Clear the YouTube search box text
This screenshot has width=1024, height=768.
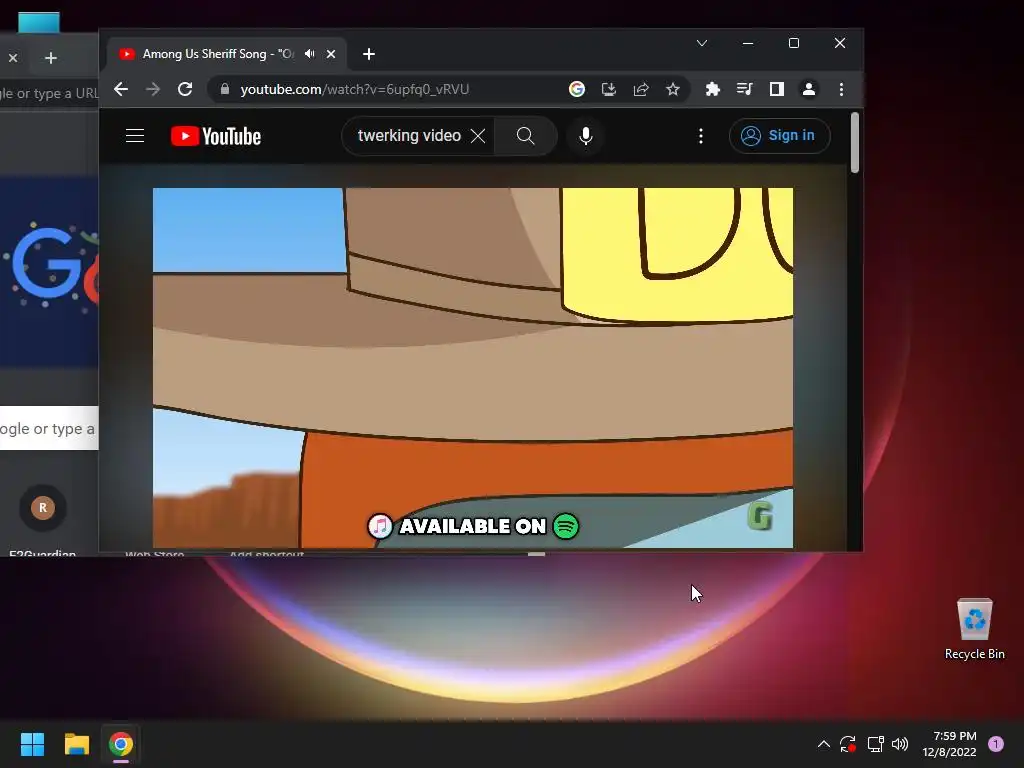[478, 136]
